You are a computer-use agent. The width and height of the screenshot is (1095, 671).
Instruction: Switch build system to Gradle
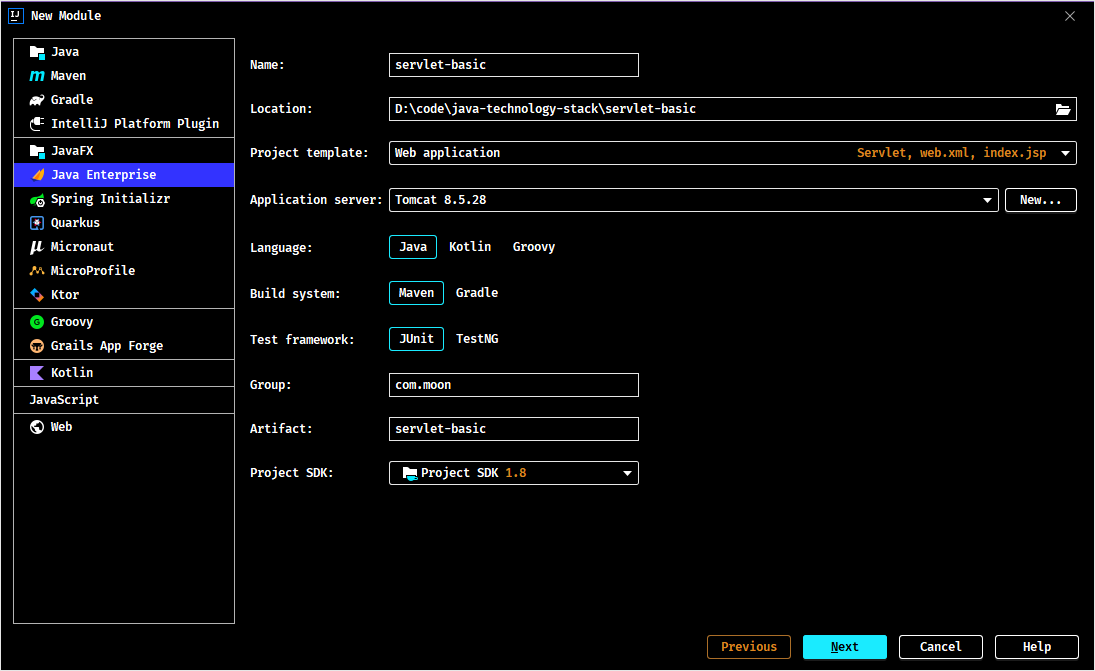point(477,293)
